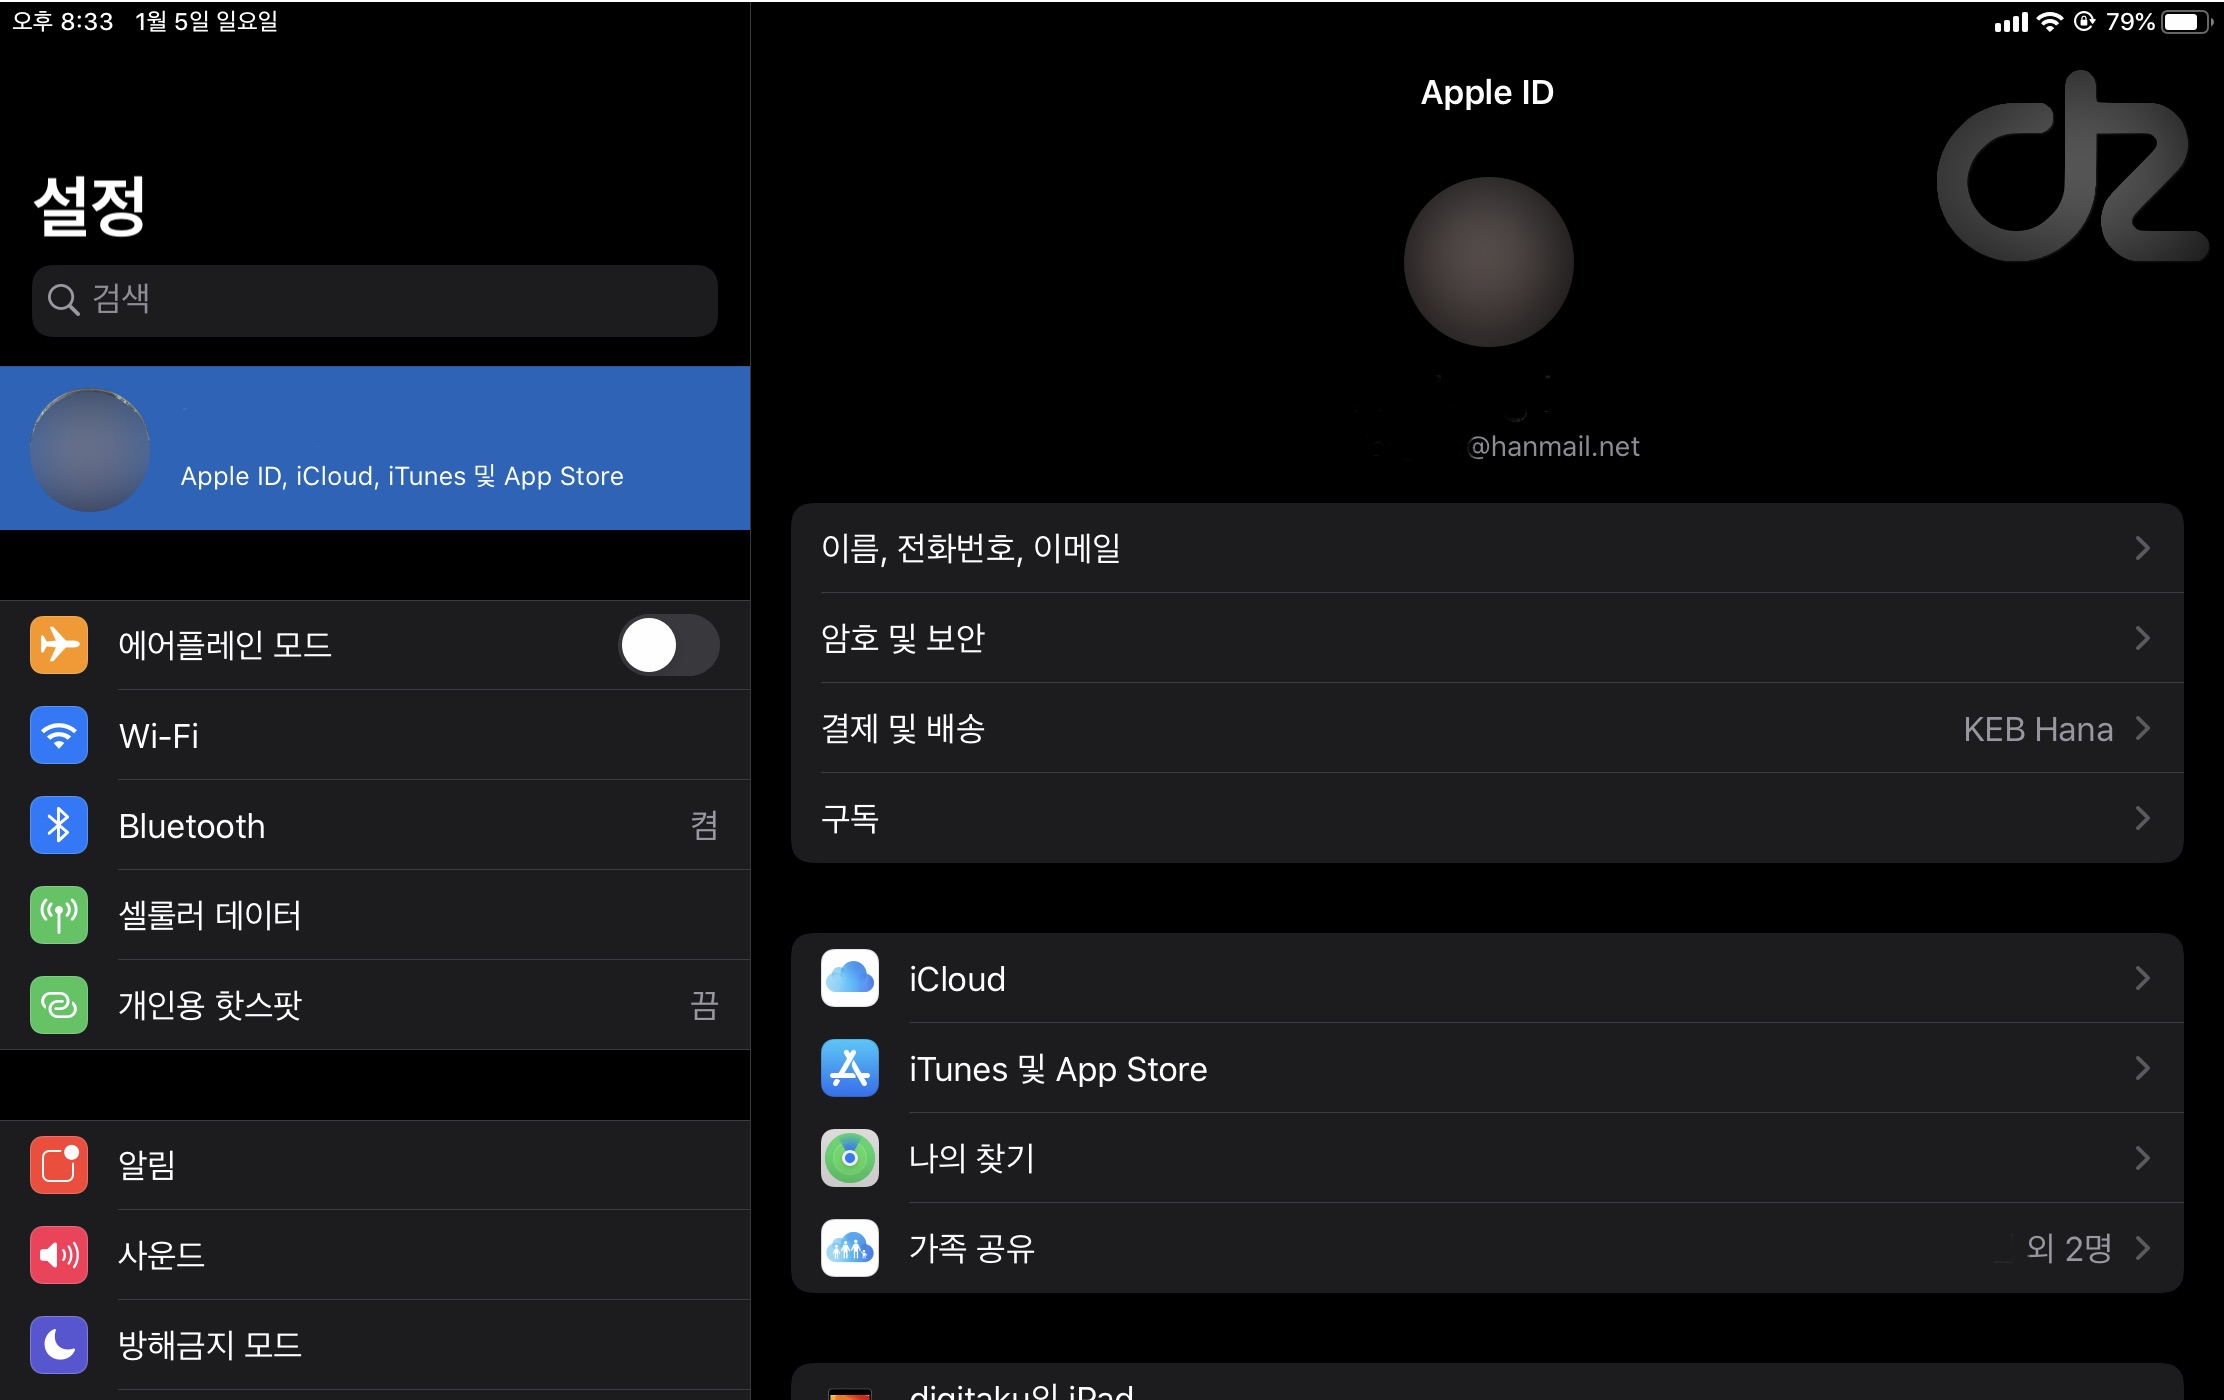Tap the hotspot 끔 status value
The image size is (2224, 1400).
[x=704, y=1006]
